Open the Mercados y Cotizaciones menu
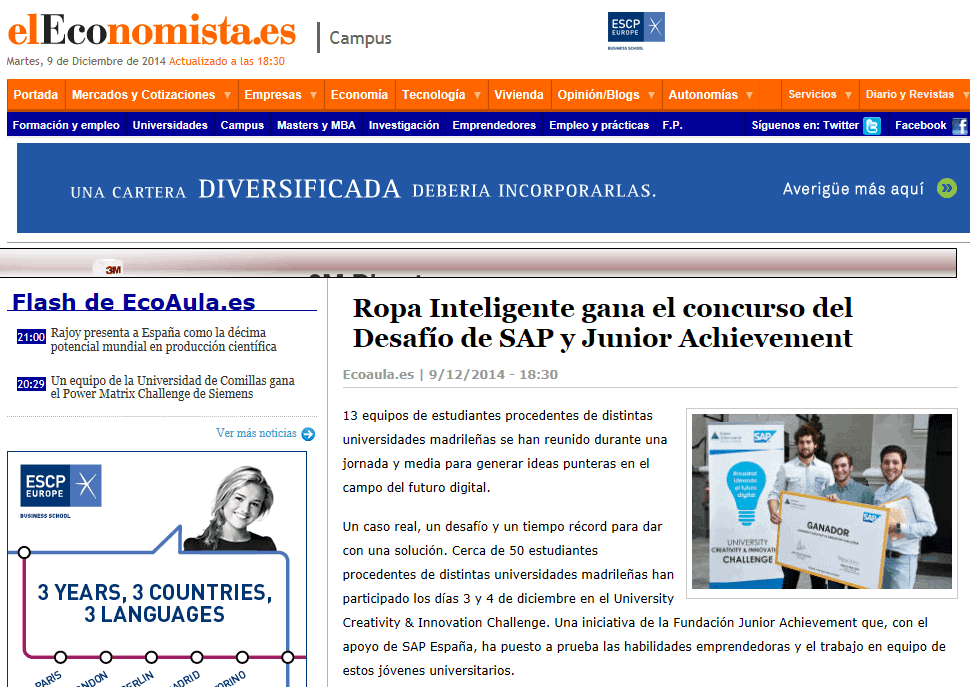970x687 pixels. click(144, 95)
